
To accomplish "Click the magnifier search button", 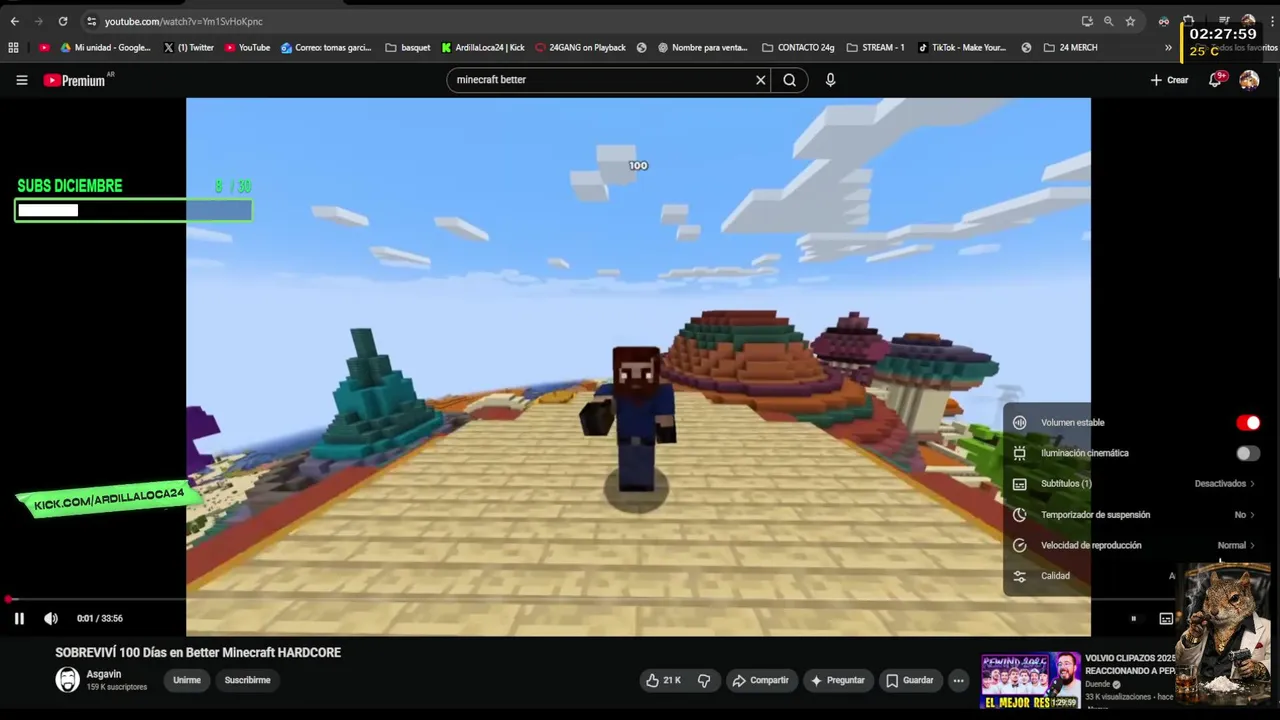I will (x=790, y=80).
